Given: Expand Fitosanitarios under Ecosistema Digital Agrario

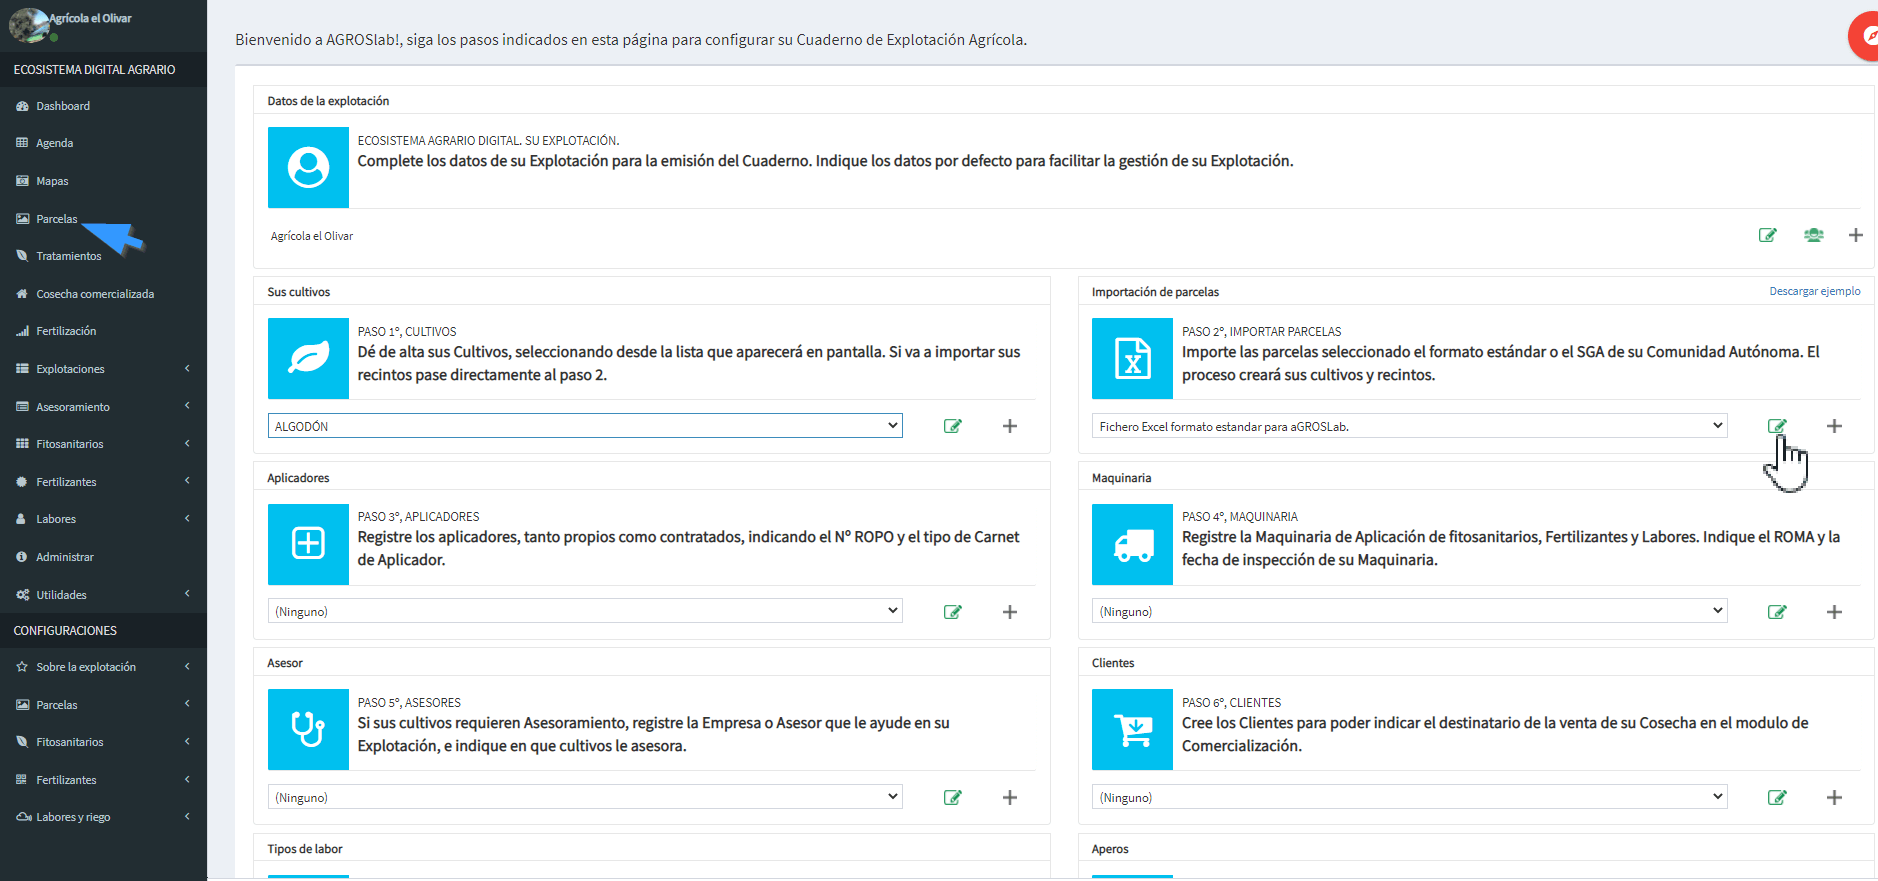Looking at the screenshot, I should (x=103, y=444).
